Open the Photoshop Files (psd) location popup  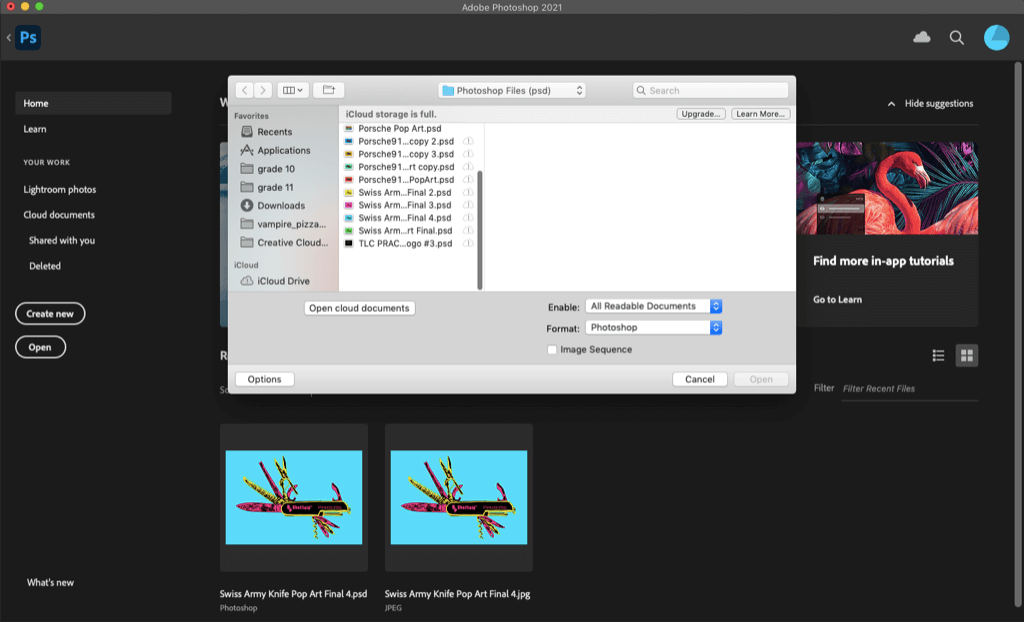click(x=511, y=90)
